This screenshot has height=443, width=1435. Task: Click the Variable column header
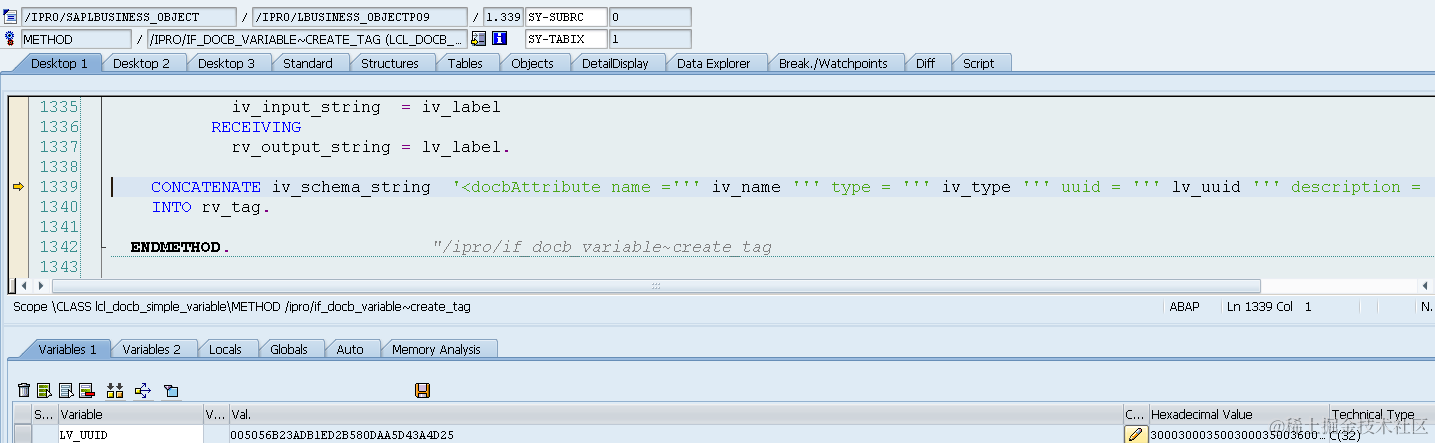pos(130,414)
